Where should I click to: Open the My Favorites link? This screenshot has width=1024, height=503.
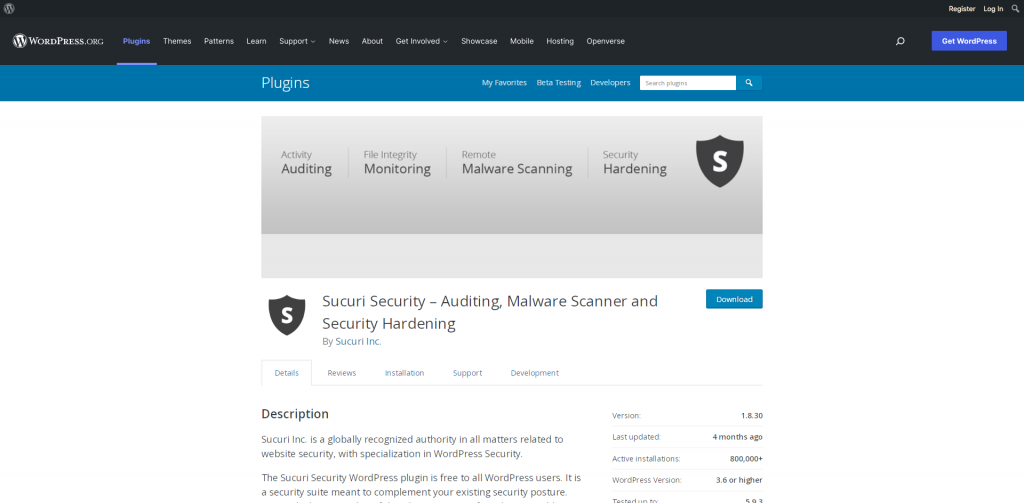click(504, 83)
